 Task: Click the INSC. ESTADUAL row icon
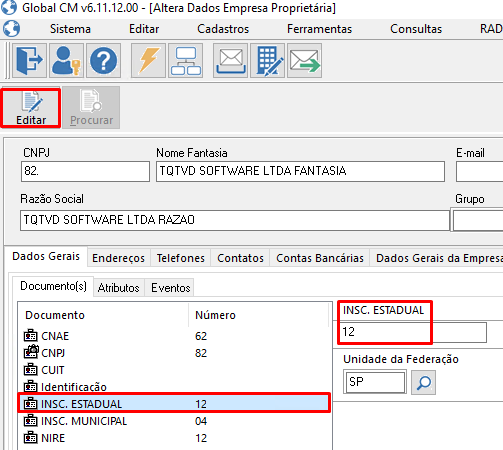[31, 403]
